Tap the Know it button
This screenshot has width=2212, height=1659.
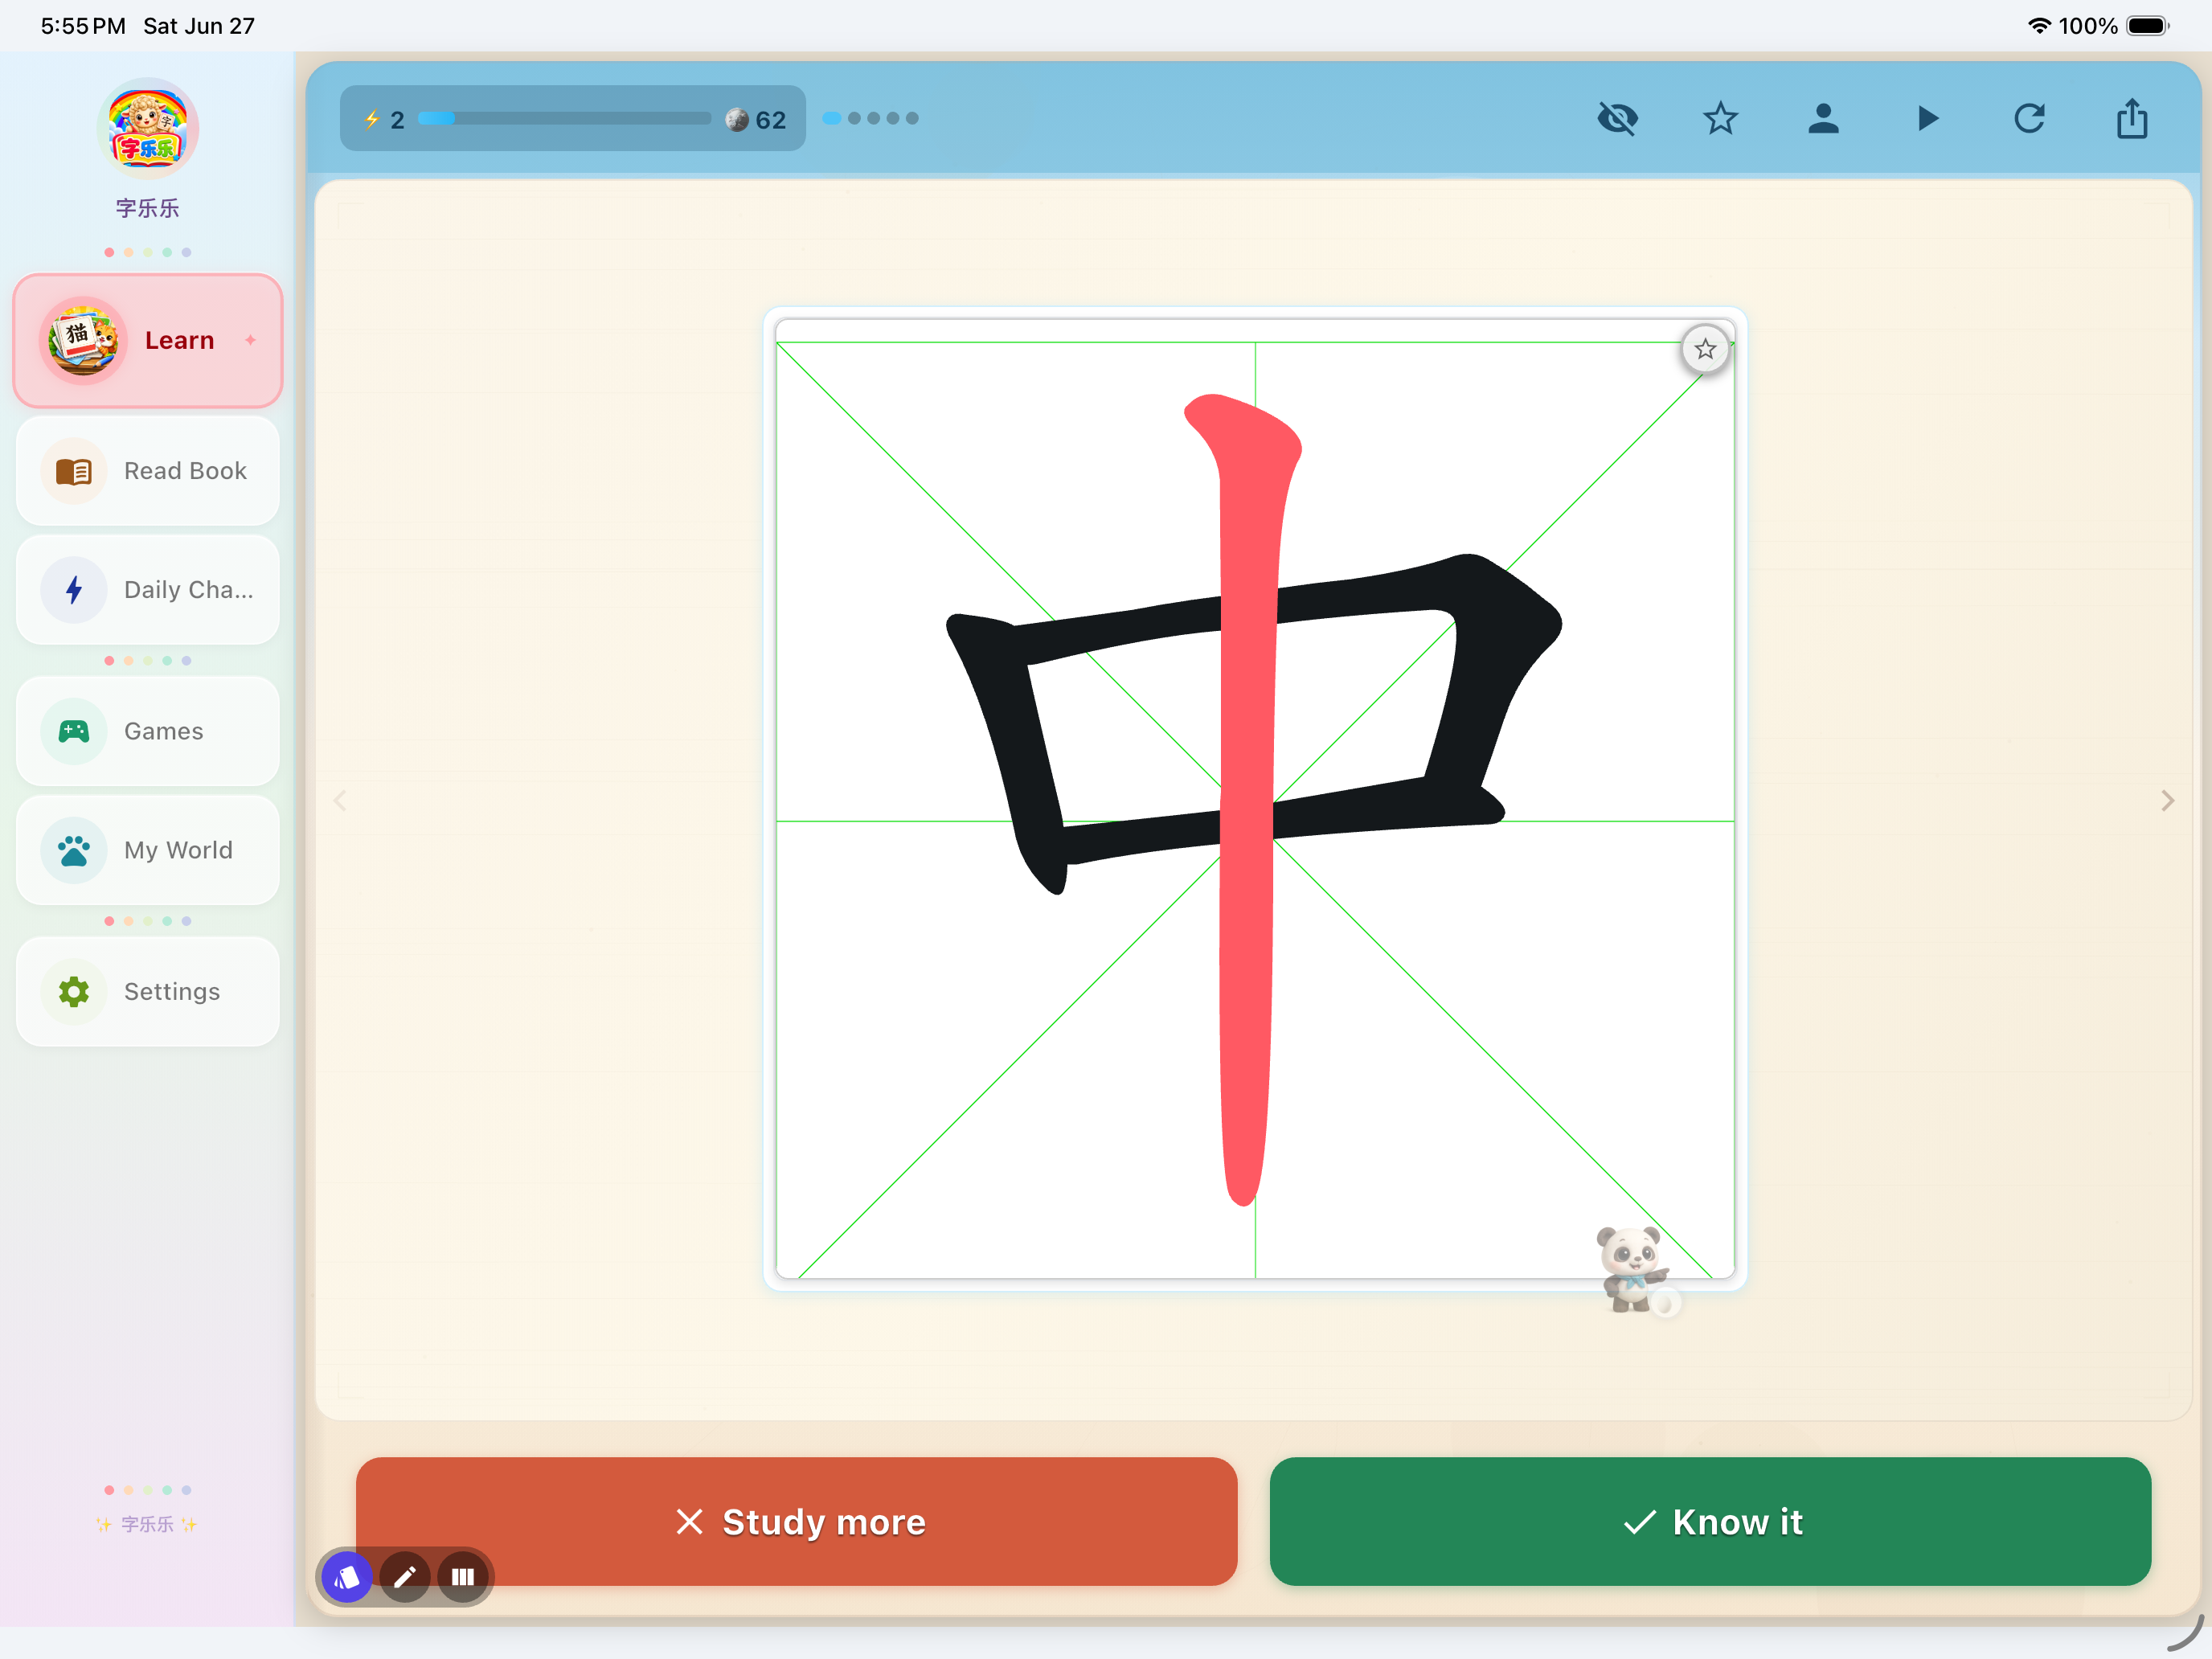(1710, 1521)
